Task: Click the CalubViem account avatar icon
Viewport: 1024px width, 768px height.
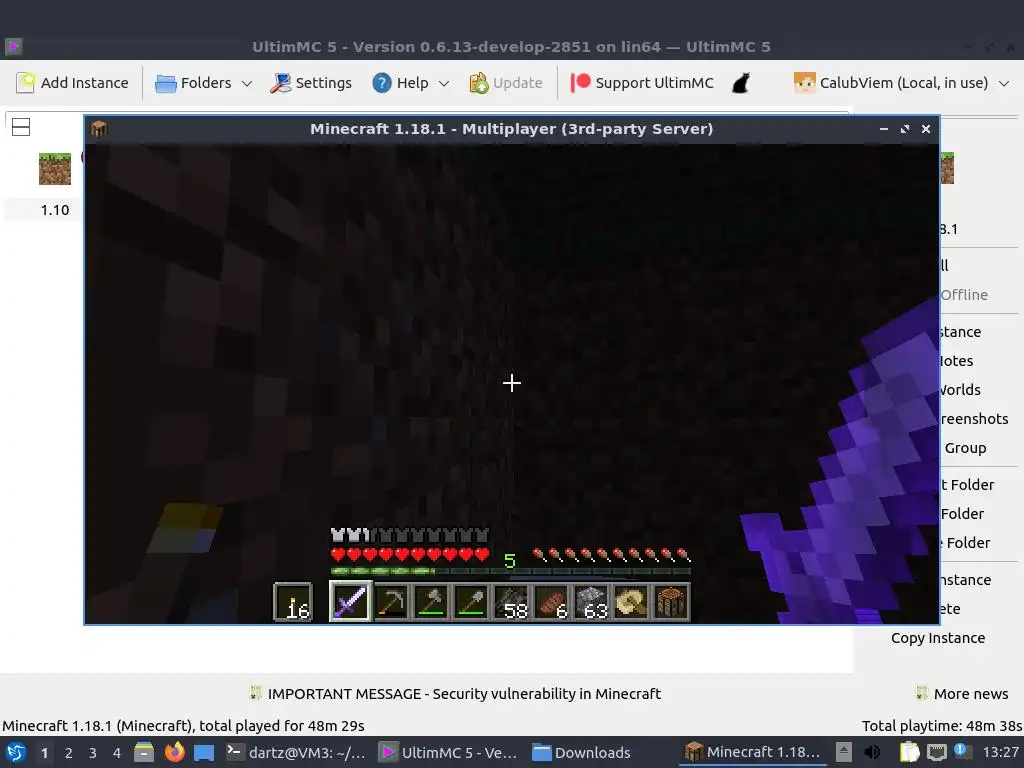Action: pyautogui.click(x=804, y=83)
